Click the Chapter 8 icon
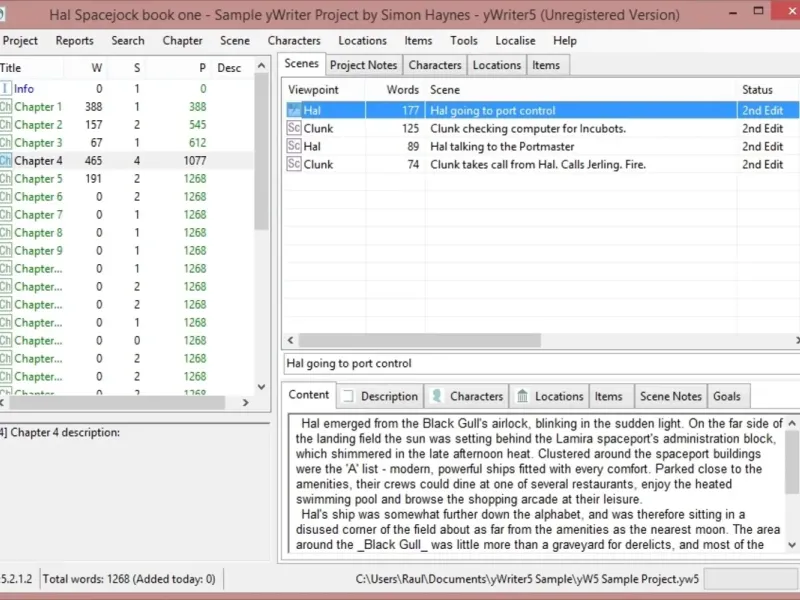 [x=5, y=233]
